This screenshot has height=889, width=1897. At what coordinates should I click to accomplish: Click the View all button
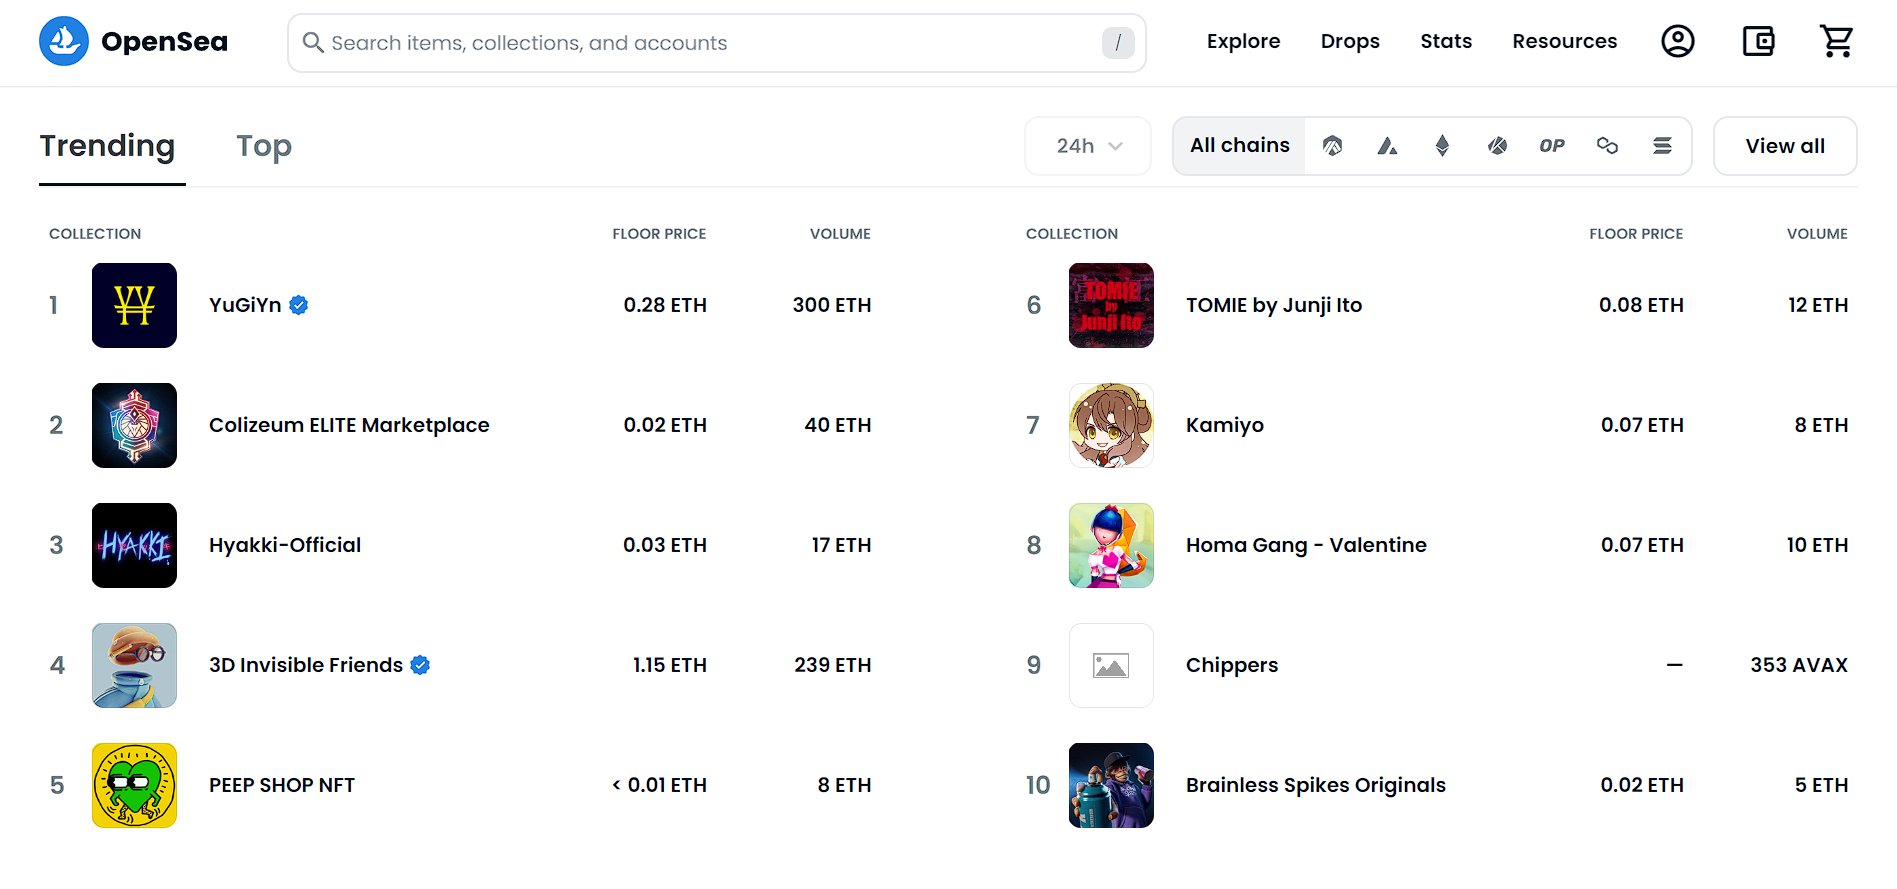[1785, 146]
